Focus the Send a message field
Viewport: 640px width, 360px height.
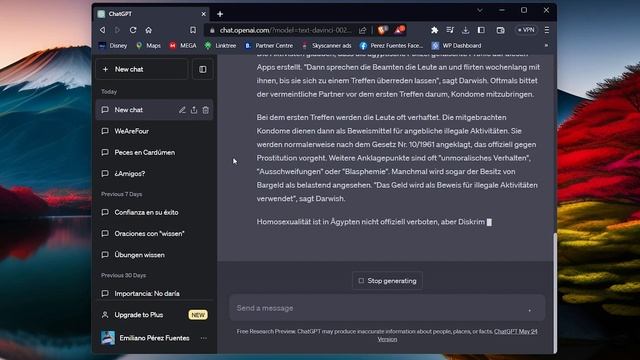coord(387,308)
